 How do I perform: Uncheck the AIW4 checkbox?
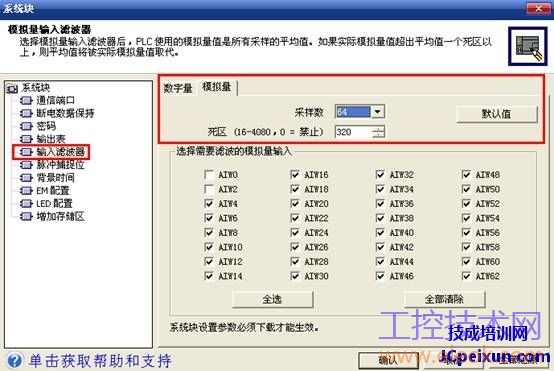[209, 204]
